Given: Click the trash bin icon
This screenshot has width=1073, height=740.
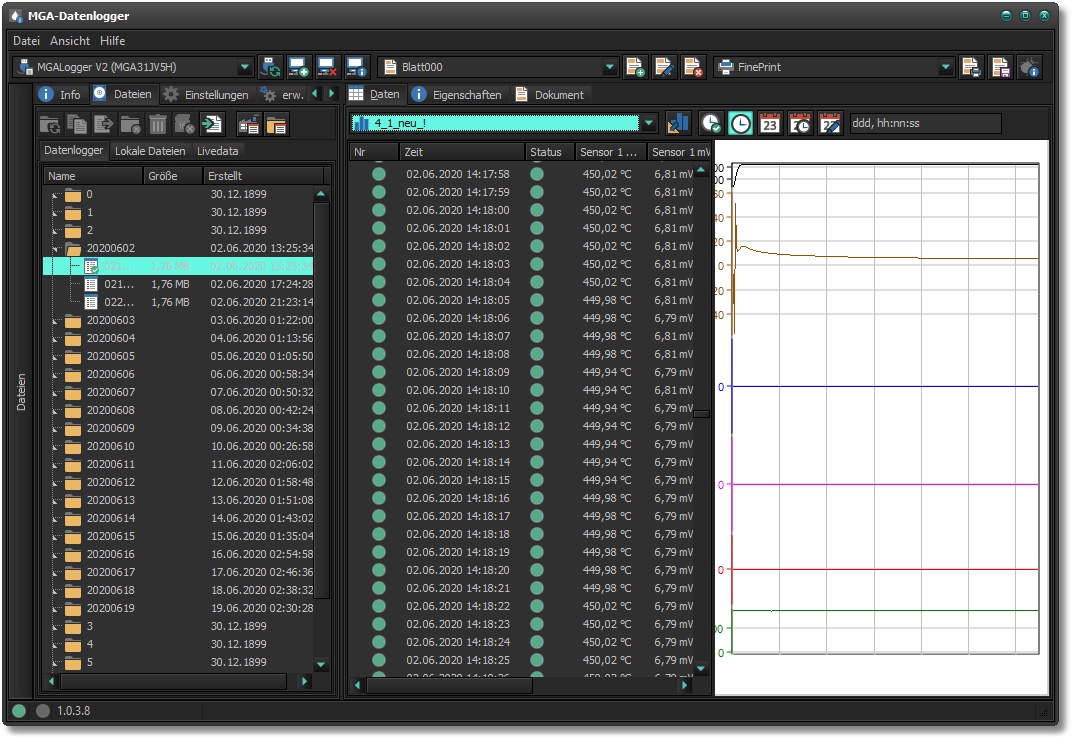Looking at the screenshot, I should pyautogui.click(x=157, y=125).
